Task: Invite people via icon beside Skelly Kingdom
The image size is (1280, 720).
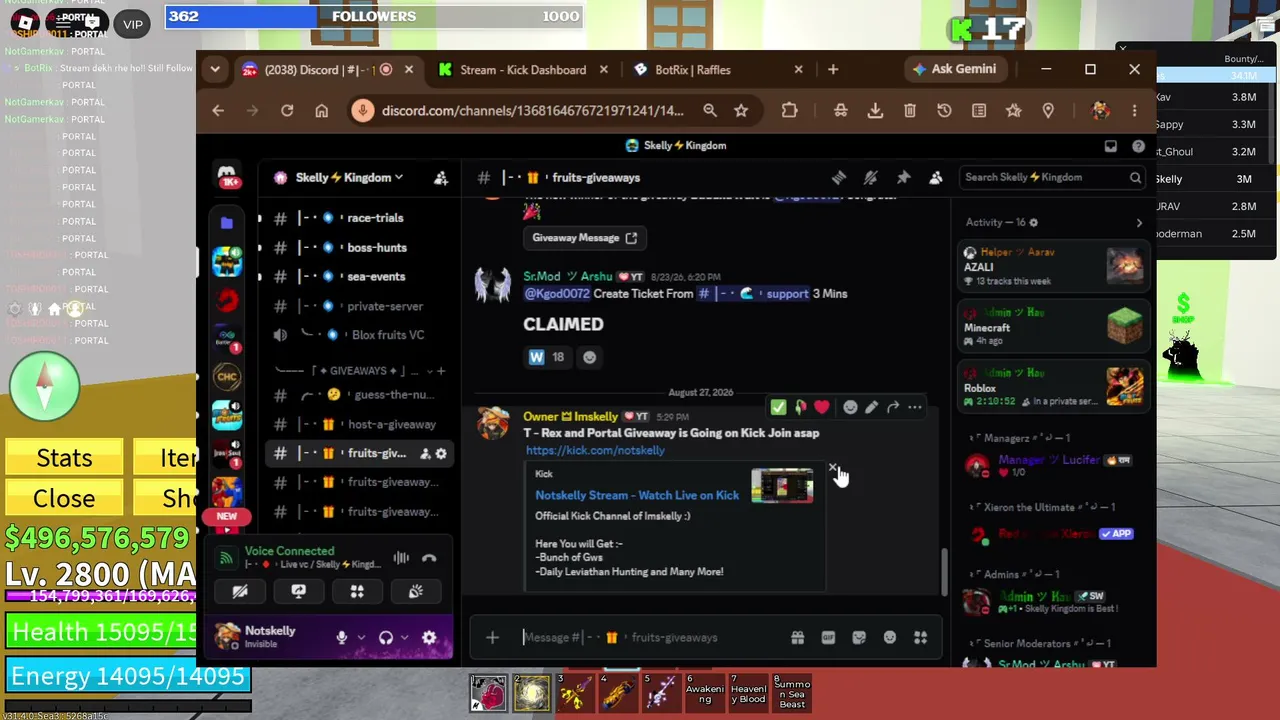Action: point(441,178)
